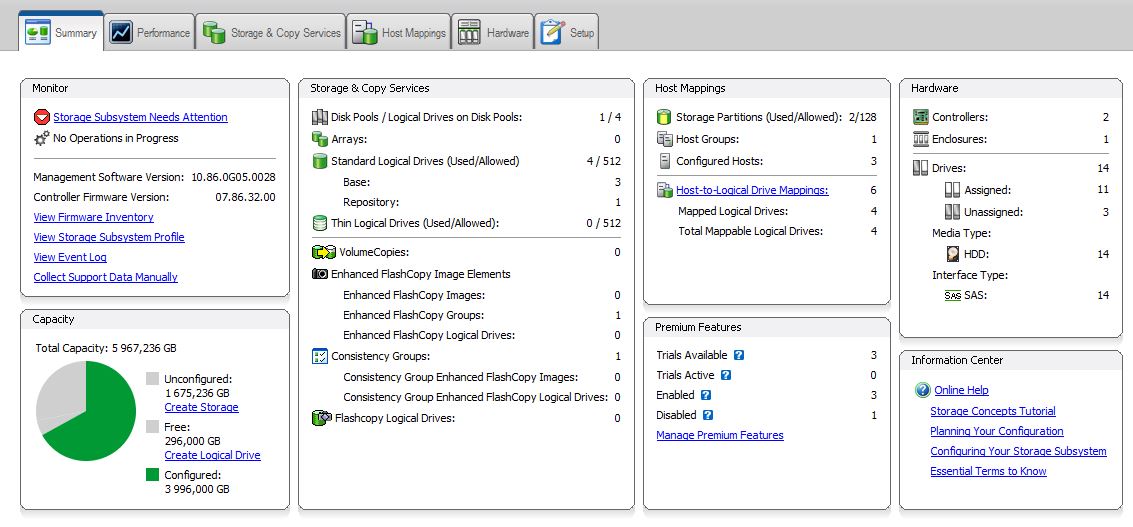Open Manage Premium Features link
Screen dimensions: 1133x527
coord(719,435)
